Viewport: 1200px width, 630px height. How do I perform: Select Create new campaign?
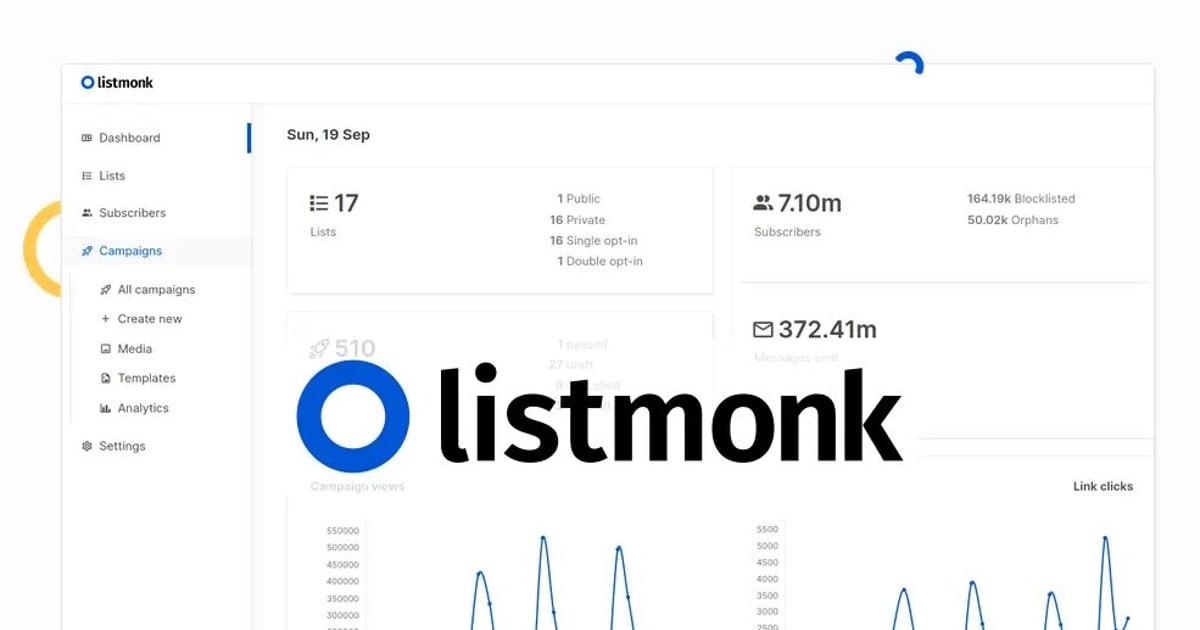click(150, 319)
